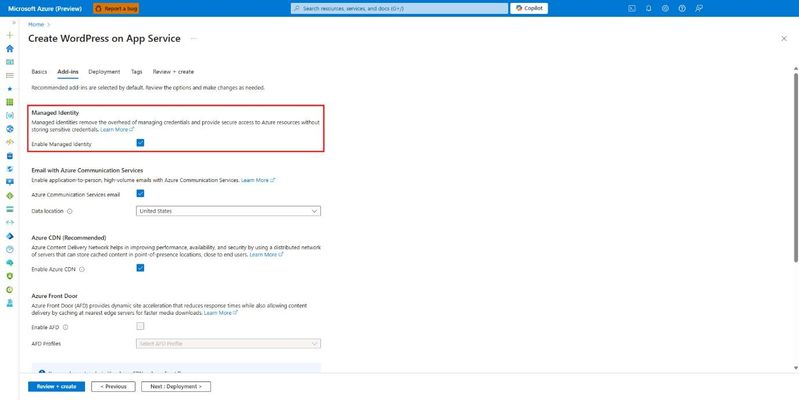Expand the left sidebar with double chevron
This screenshot has width=799, height=400.
14,23
